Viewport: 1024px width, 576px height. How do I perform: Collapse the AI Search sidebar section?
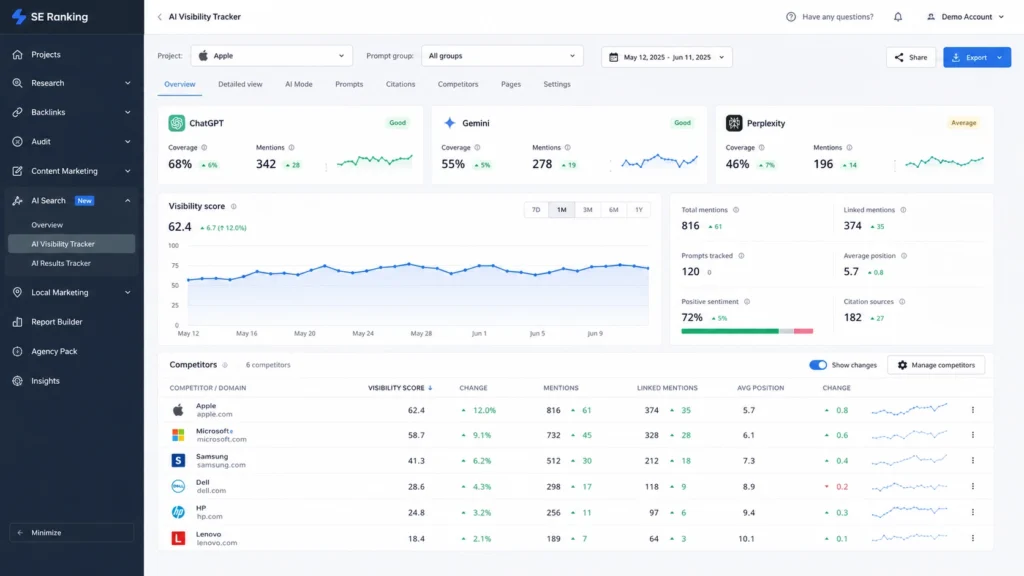[x=127, y=200]
